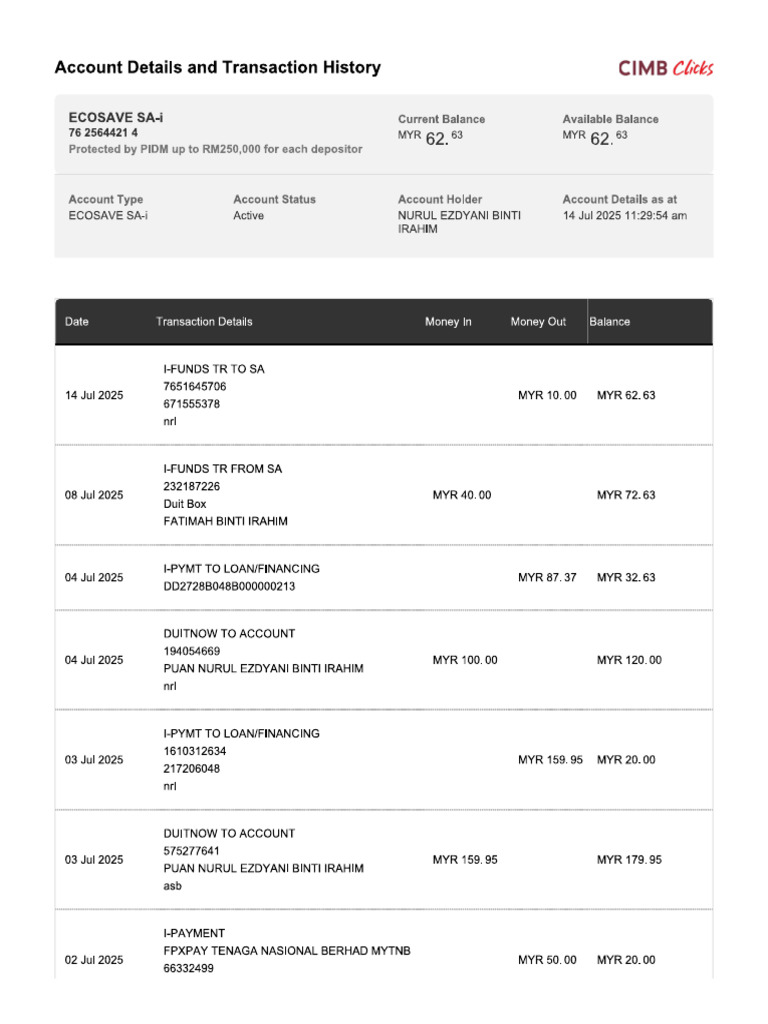
Task: Open the I-FUNDS TR FROM SA transaction
Action: pyautogui.click(x=223, y=469)
